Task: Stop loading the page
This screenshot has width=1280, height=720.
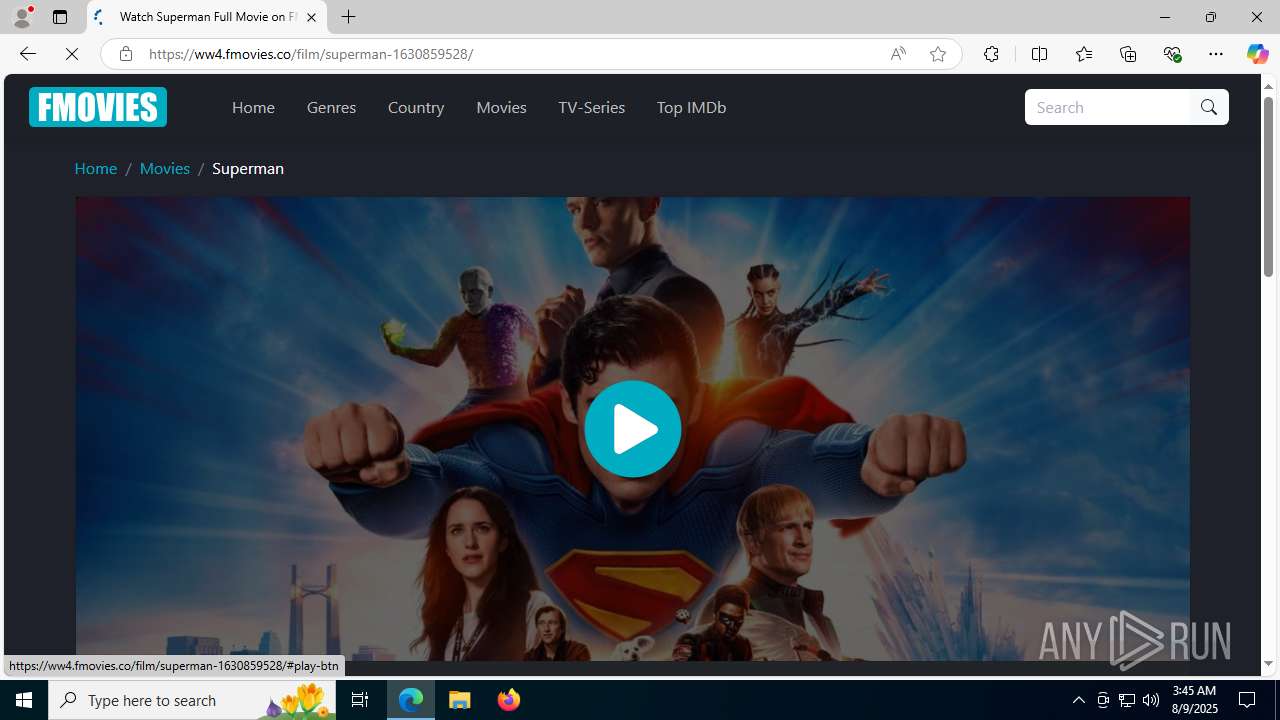Action: [72, 54]
